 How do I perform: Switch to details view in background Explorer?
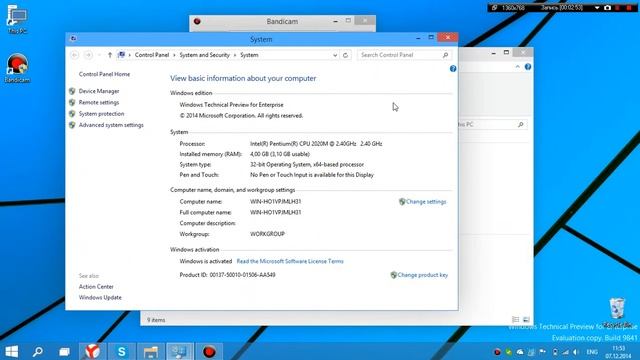[x=516, y=320]
